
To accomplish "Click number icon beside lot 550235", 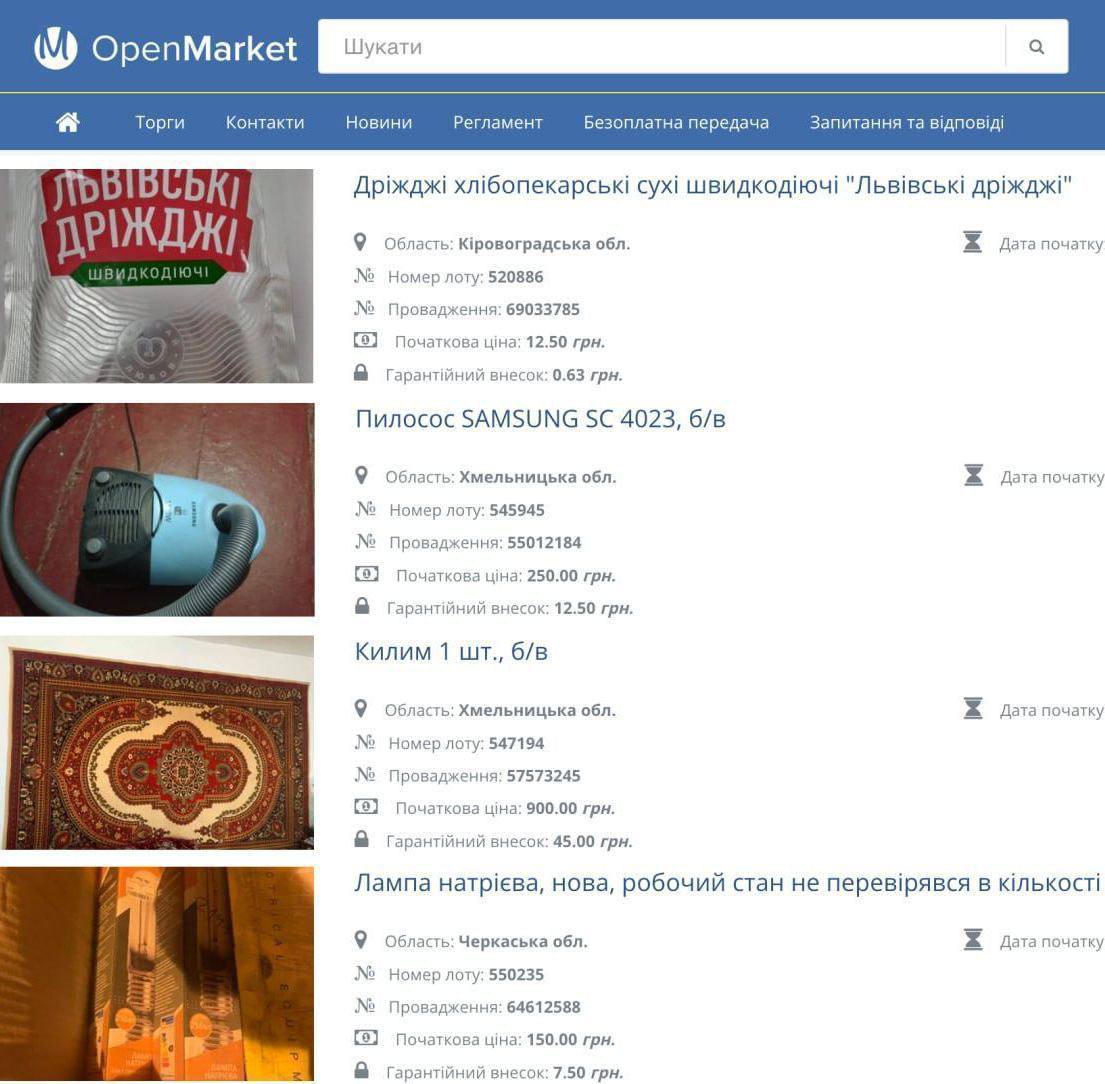I will 364,973.
